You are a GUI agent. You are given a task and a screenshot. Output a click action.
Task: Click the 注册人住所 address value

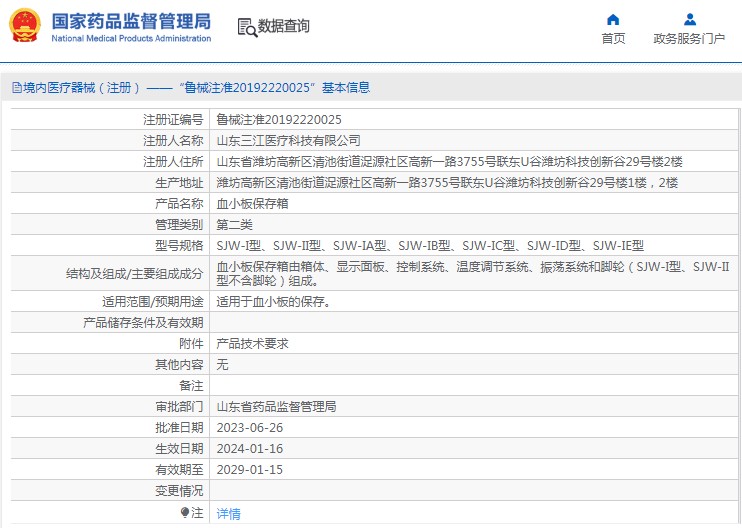(449, 162)
